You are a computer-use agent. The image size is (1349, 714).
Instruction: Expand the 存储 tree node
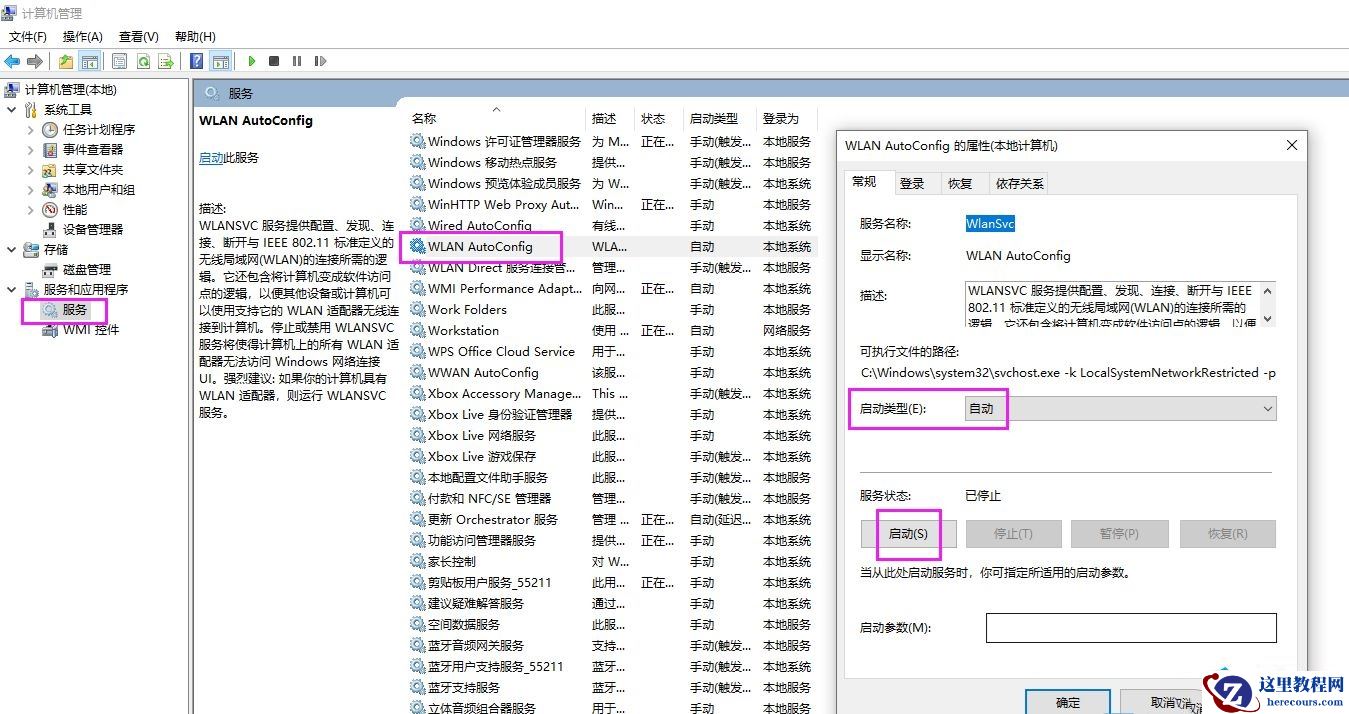click(11, 249)
